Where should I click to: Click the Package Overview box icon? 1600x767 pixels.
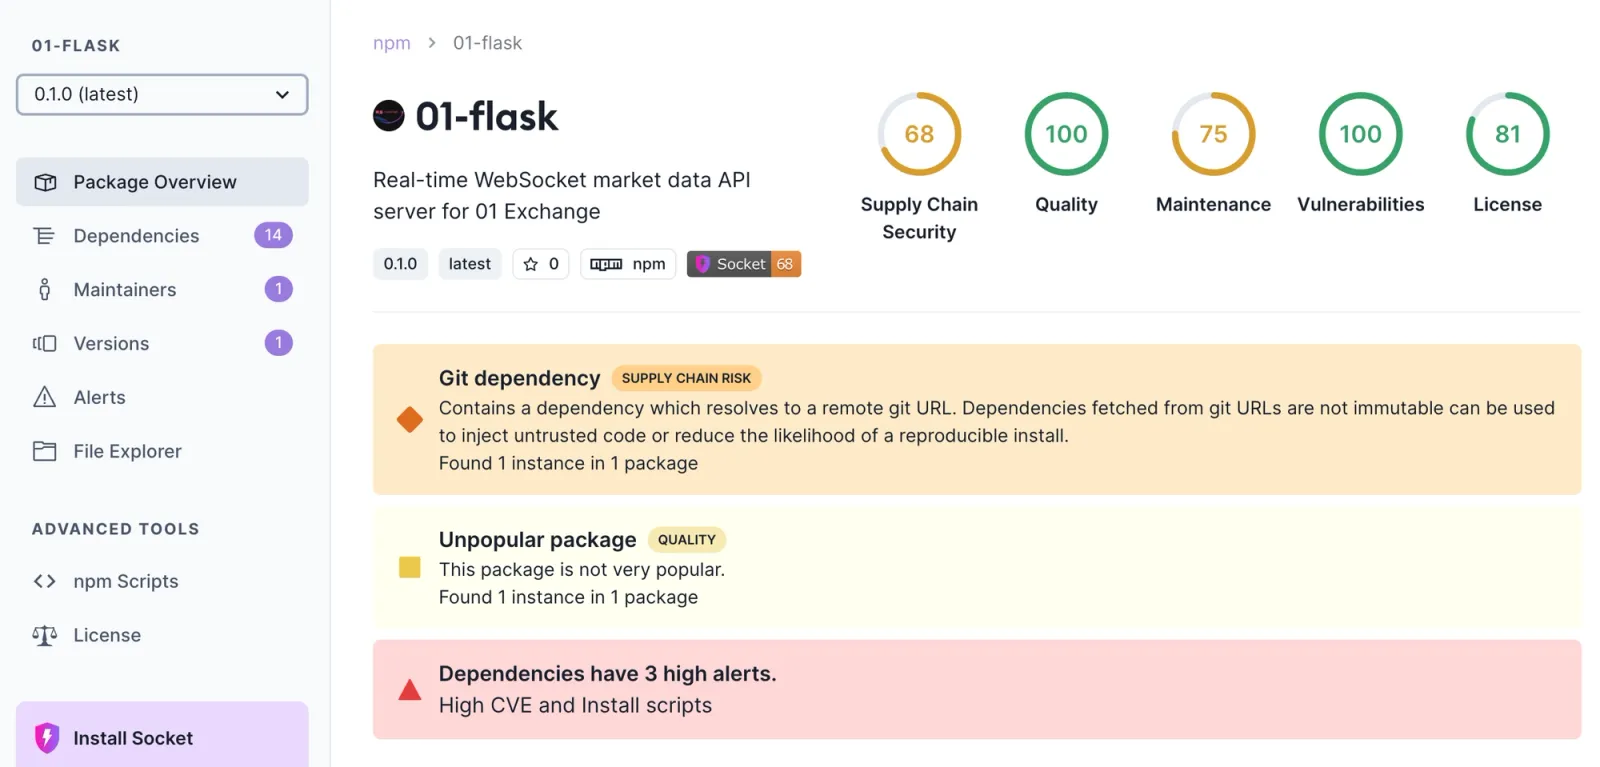pyautogui.click(x=45, y=182)
